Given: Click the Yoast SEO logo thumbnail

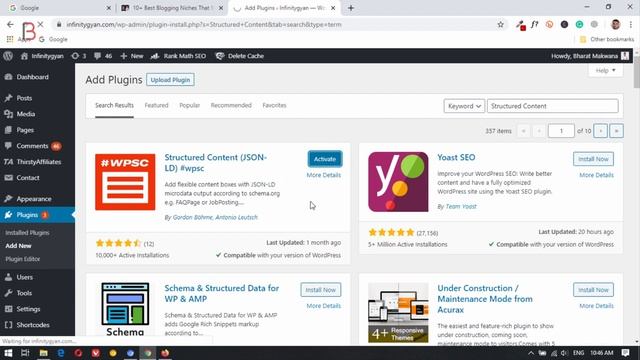Looking at the screenshot, I should 398,182.
